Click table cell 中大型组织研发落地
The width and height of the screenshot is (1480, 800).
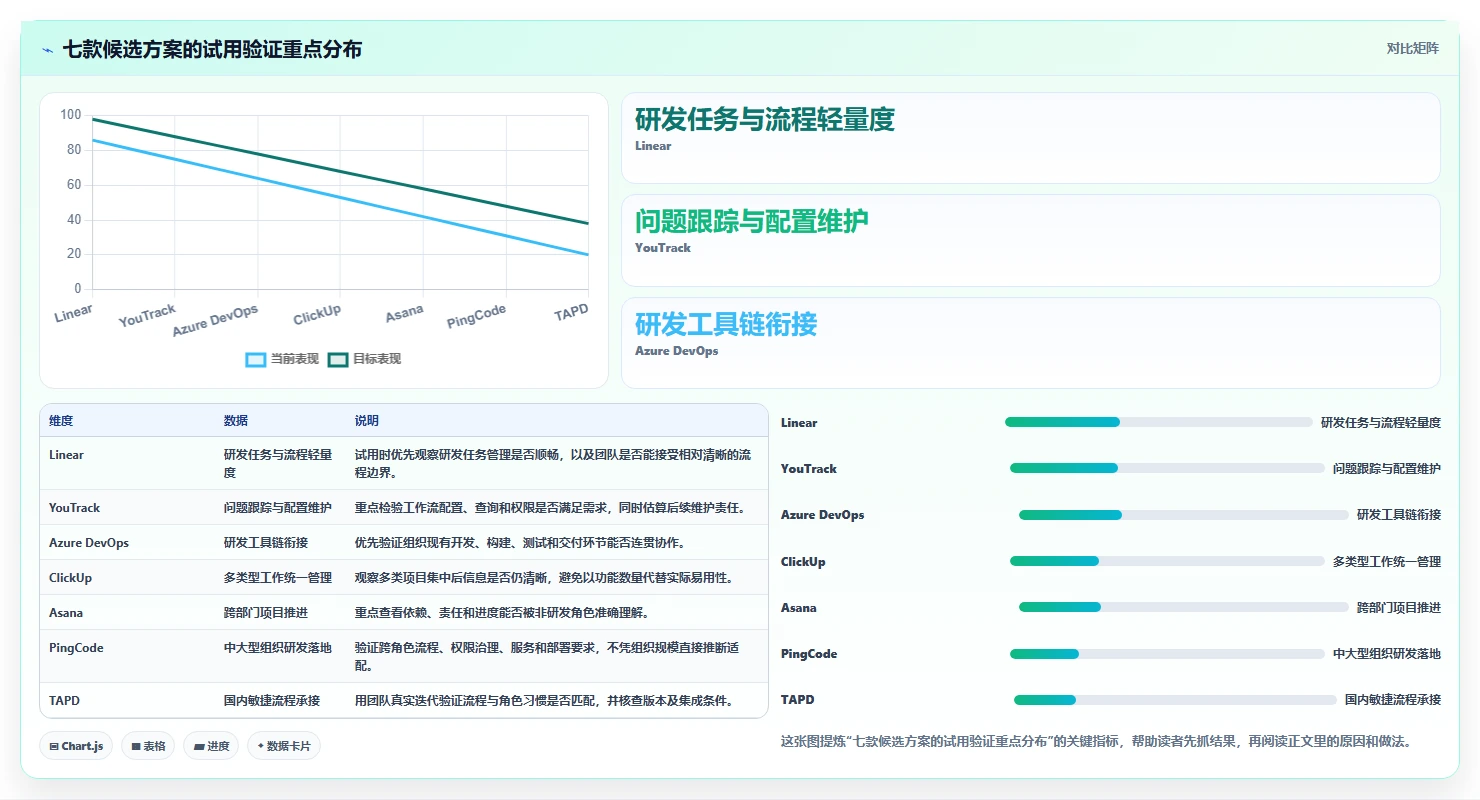pos(278,648)
